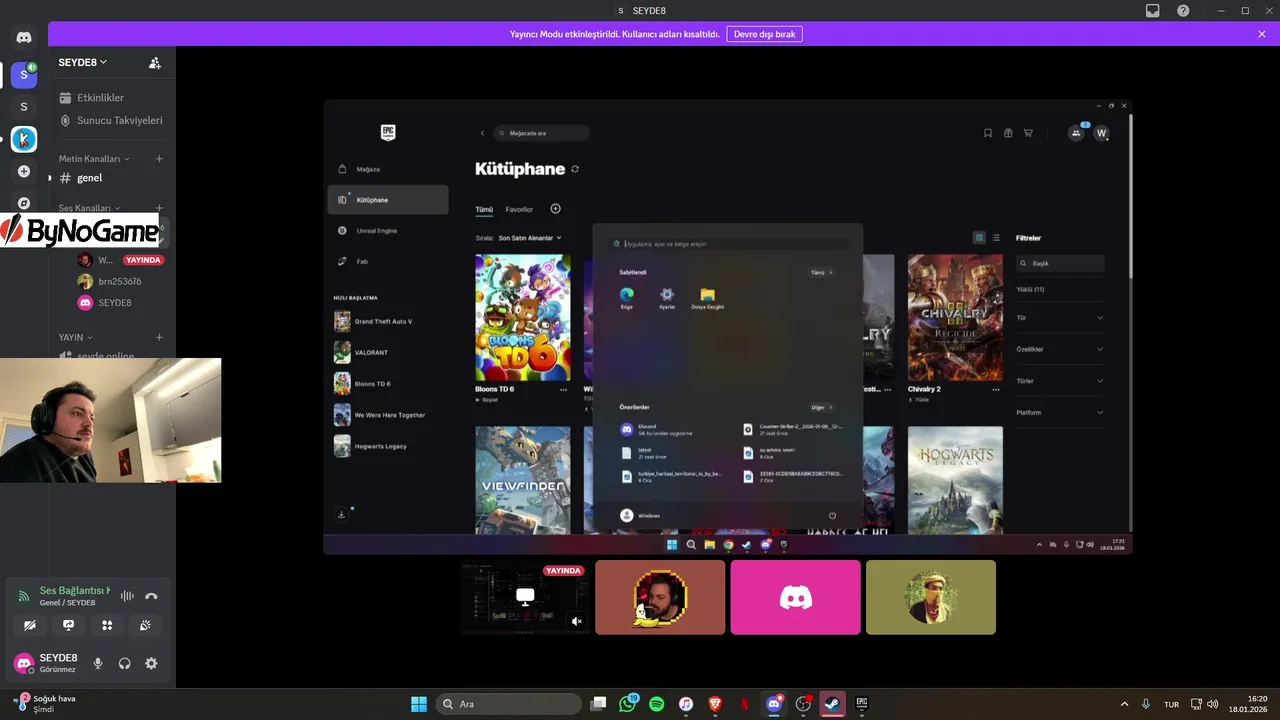Select the blue S server with speaker badge
This screenshot has height=720, width=1280.
click(x=24, y=74)
